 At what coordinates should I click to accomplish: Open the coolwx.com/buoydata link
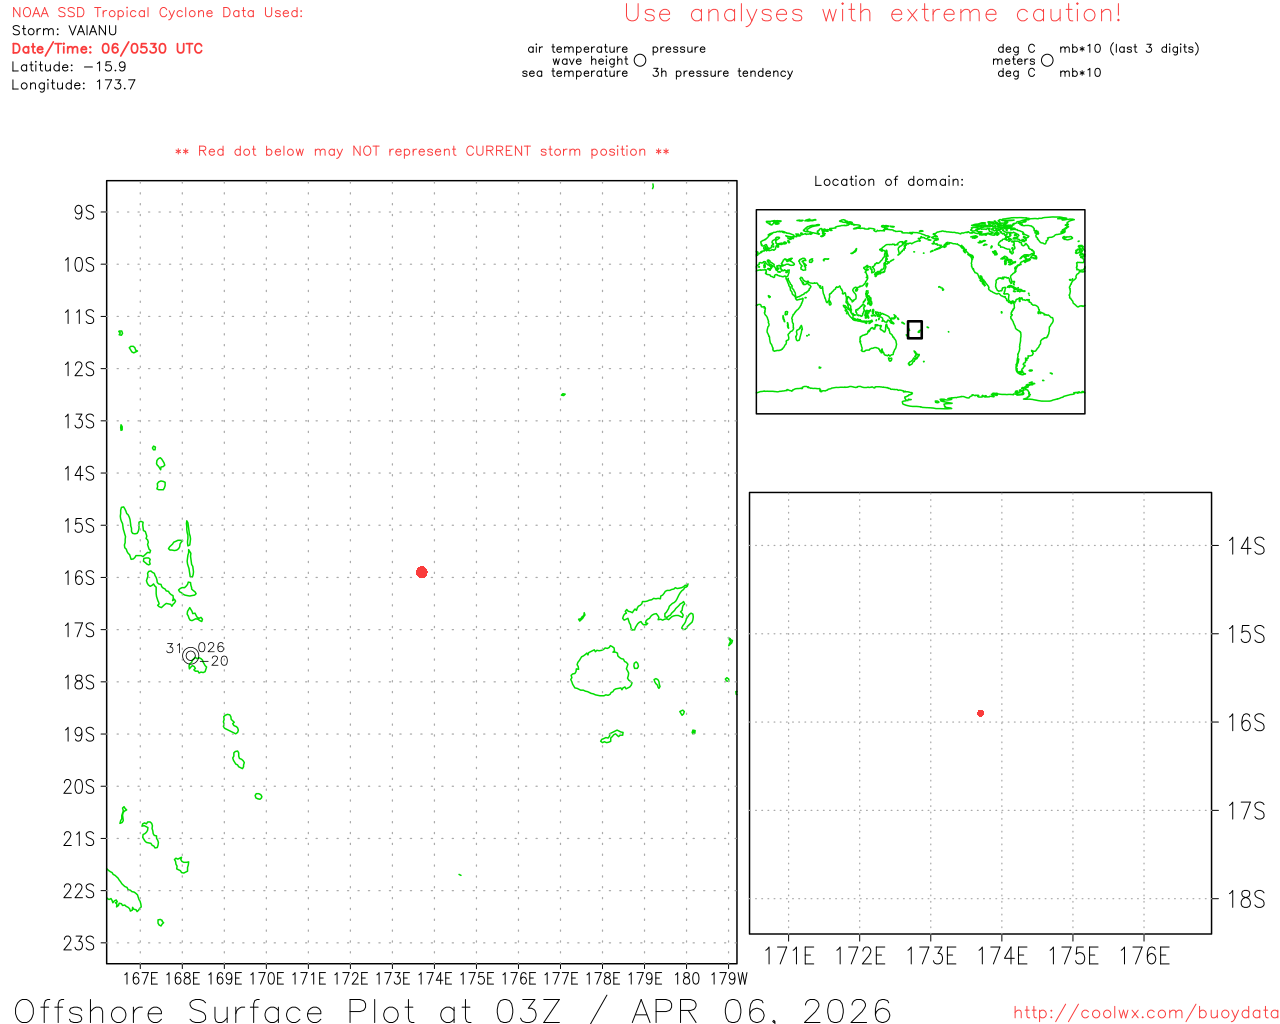click(x=1145, y=1013)
